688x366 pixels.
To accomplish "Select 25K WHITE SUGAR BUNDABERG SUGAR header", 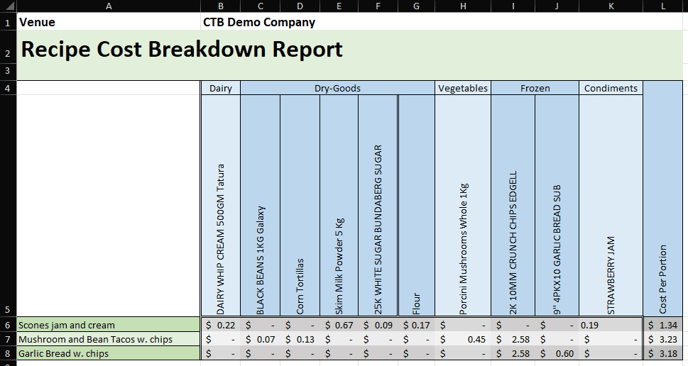I will tap(378, 205).
